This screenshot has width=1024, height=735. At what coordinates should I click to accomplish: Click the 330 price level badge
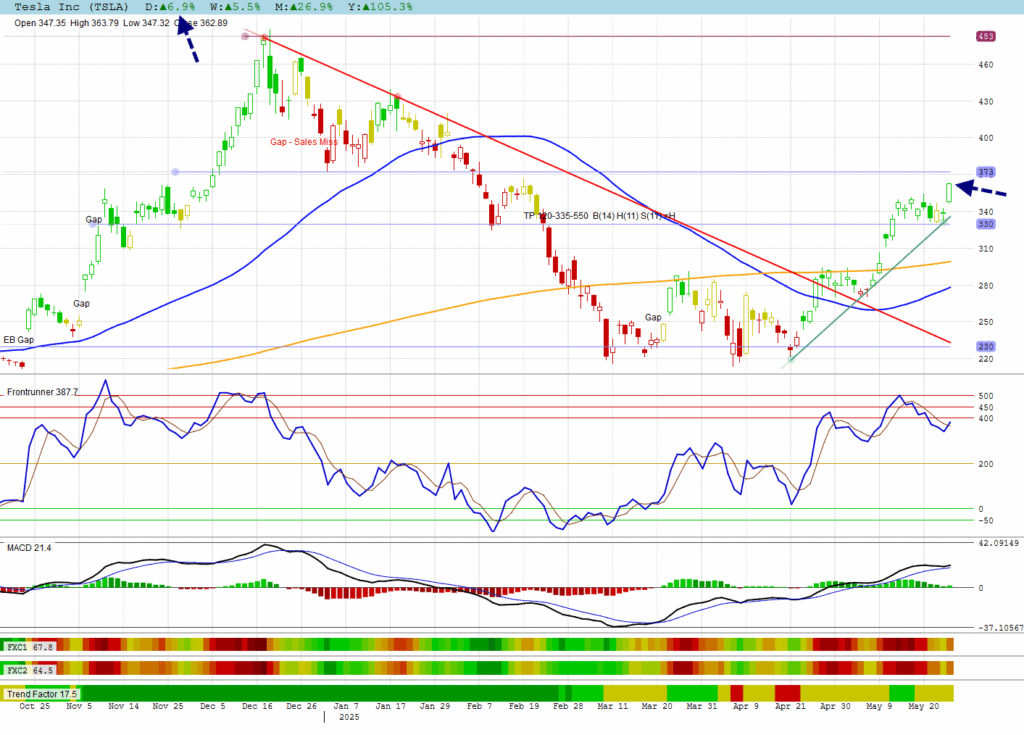tap(985, 224)
